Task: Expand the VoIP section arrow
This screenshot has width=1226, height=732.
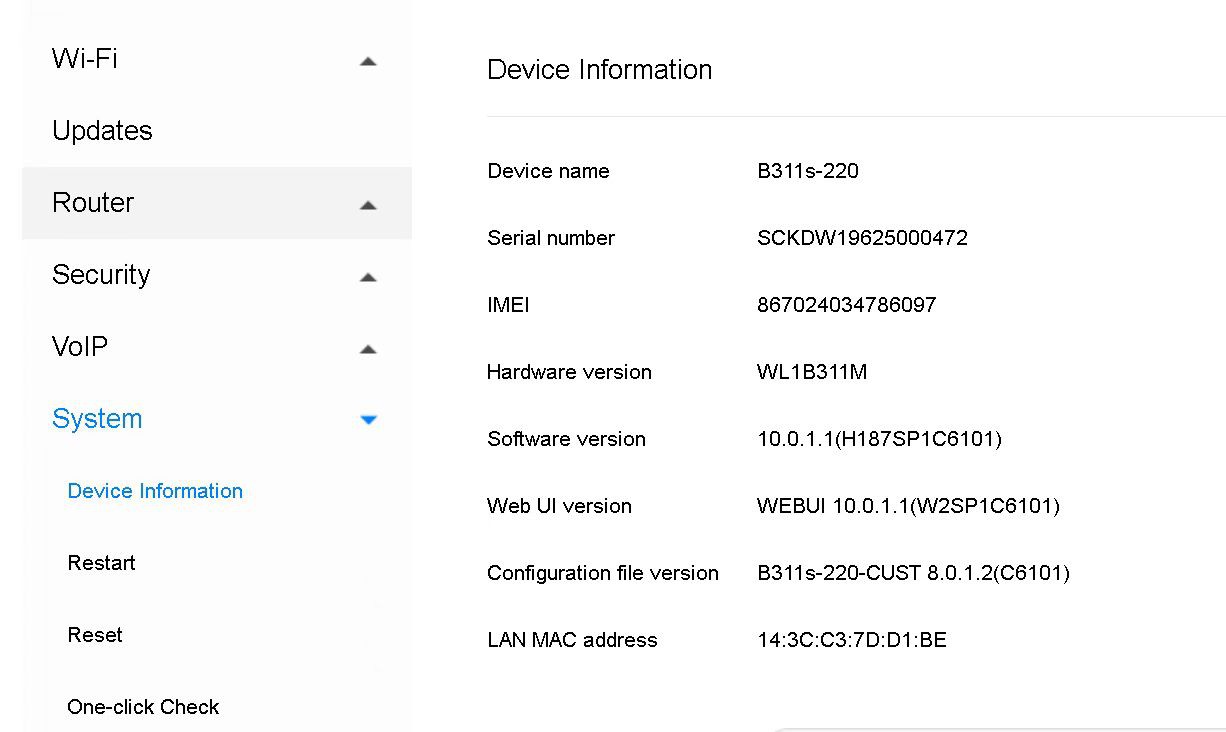Action: click(x=368, y=349)
